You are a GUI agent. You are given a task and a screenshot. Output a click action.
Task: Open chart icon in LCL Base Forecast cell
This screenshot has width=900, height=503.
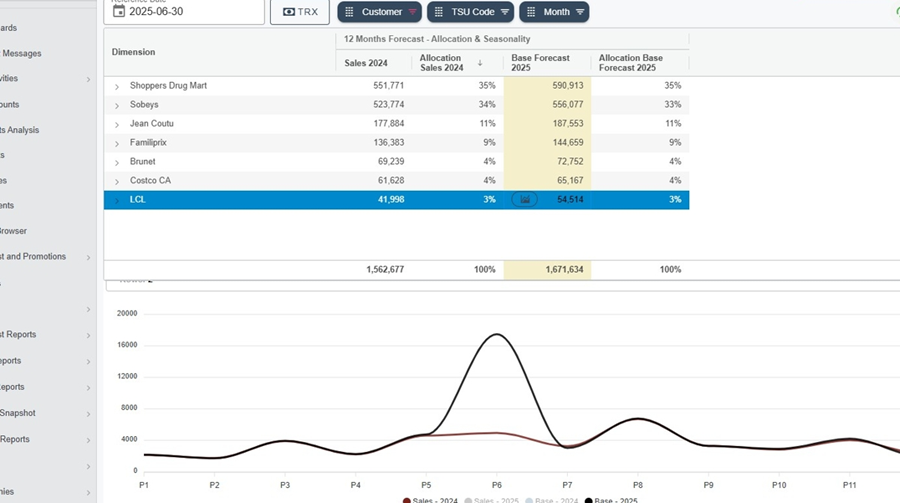click(524, 199)
